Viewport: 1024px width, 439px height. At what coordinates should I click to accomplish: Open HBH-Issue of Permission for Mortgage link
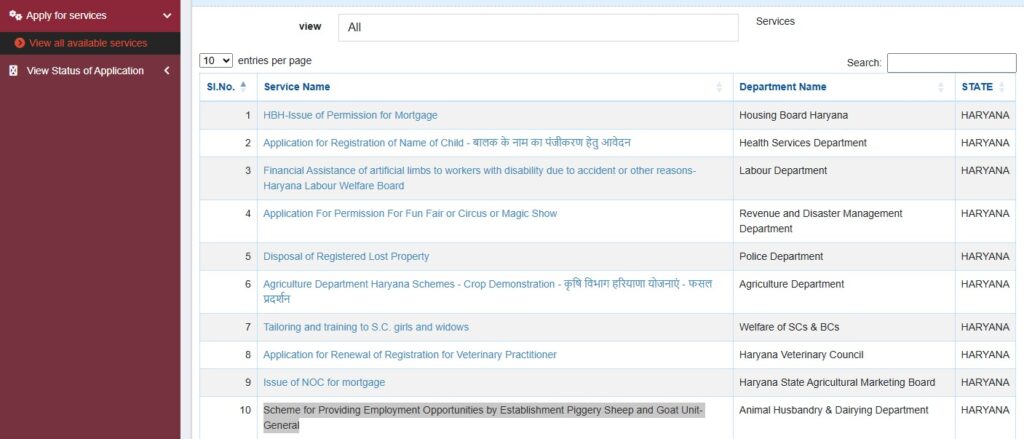[x=350, y=115]
